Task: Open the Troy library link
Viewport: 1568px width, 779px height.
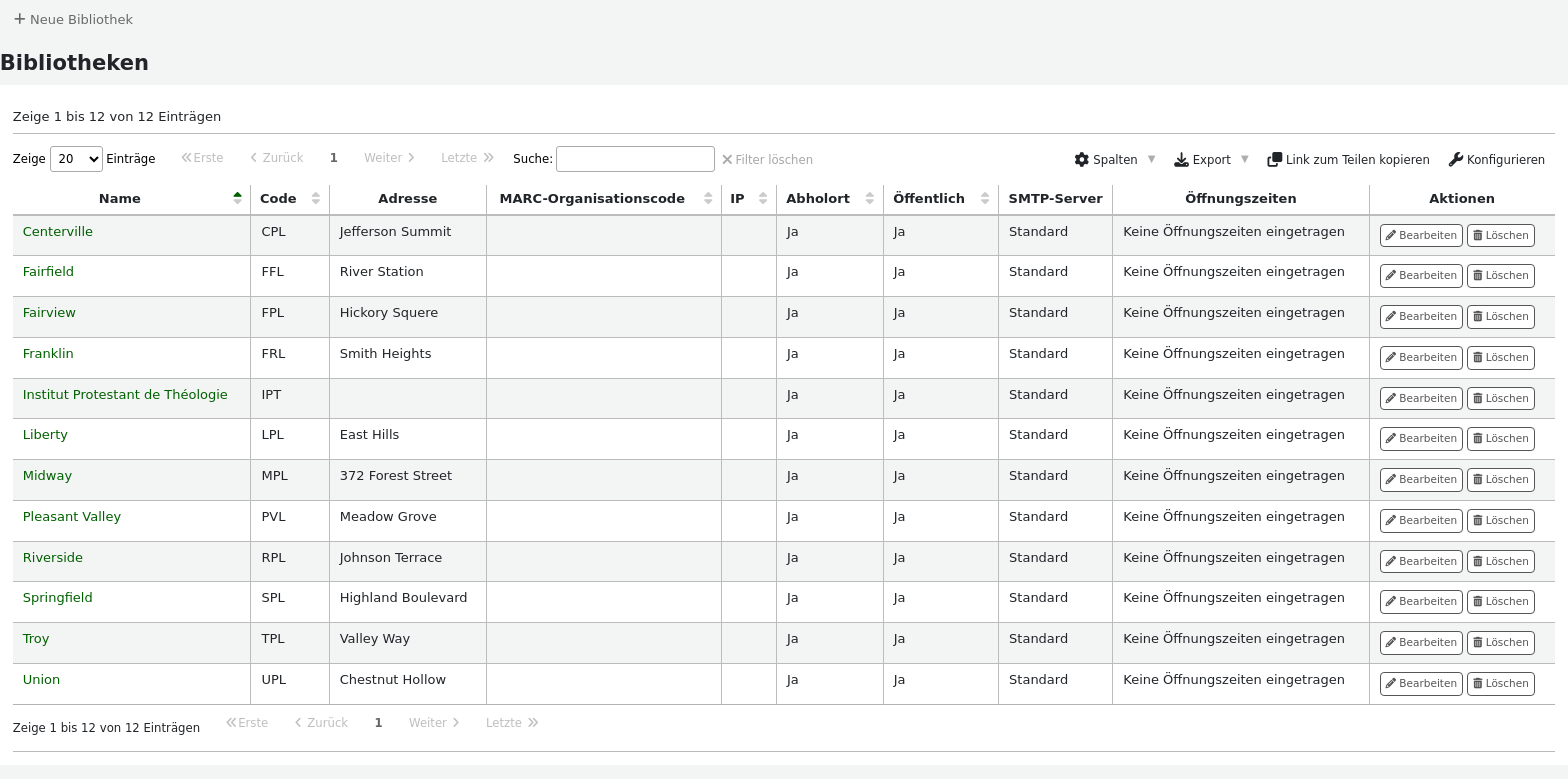Action: point(36,638)
